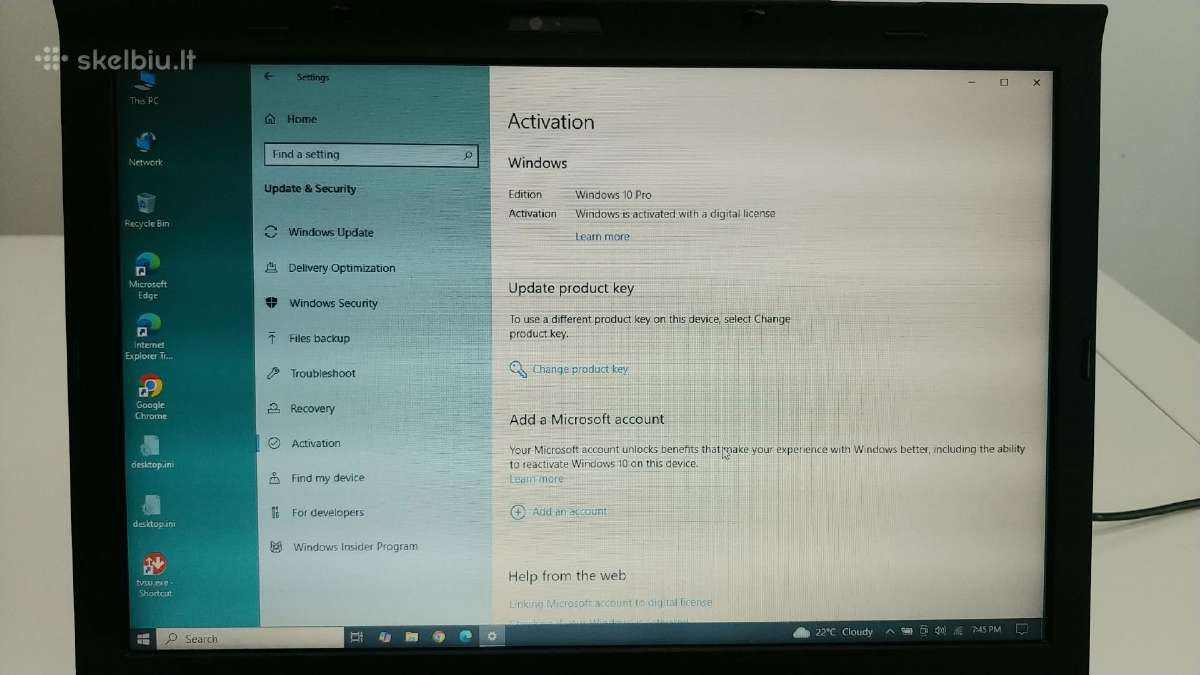Click the key icon beside Change product key

(x=518, y=369)
